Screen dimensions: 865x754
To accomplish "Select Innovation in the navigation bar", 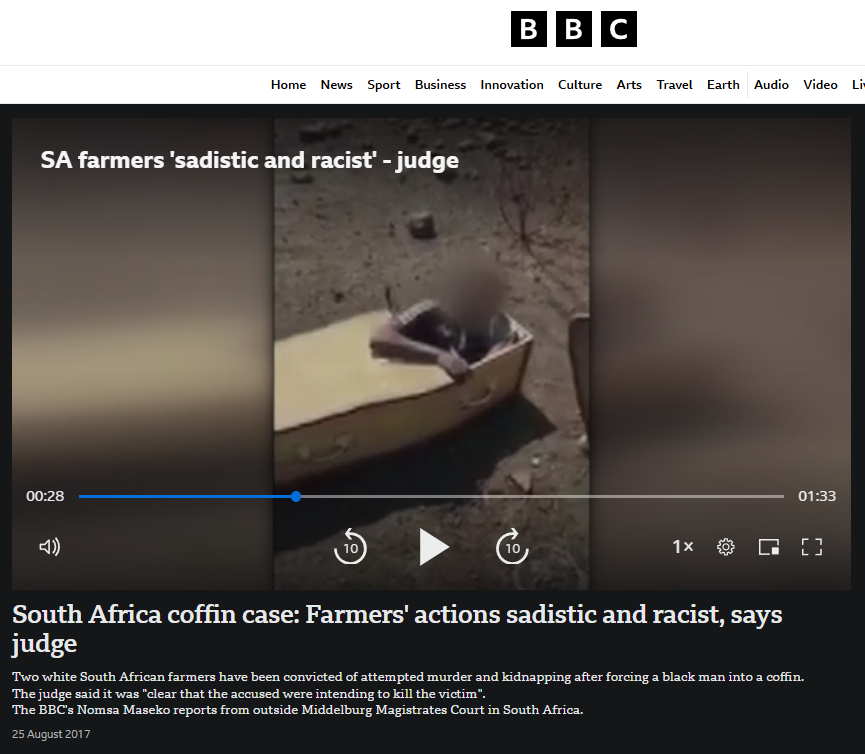I will pos(512,85).
